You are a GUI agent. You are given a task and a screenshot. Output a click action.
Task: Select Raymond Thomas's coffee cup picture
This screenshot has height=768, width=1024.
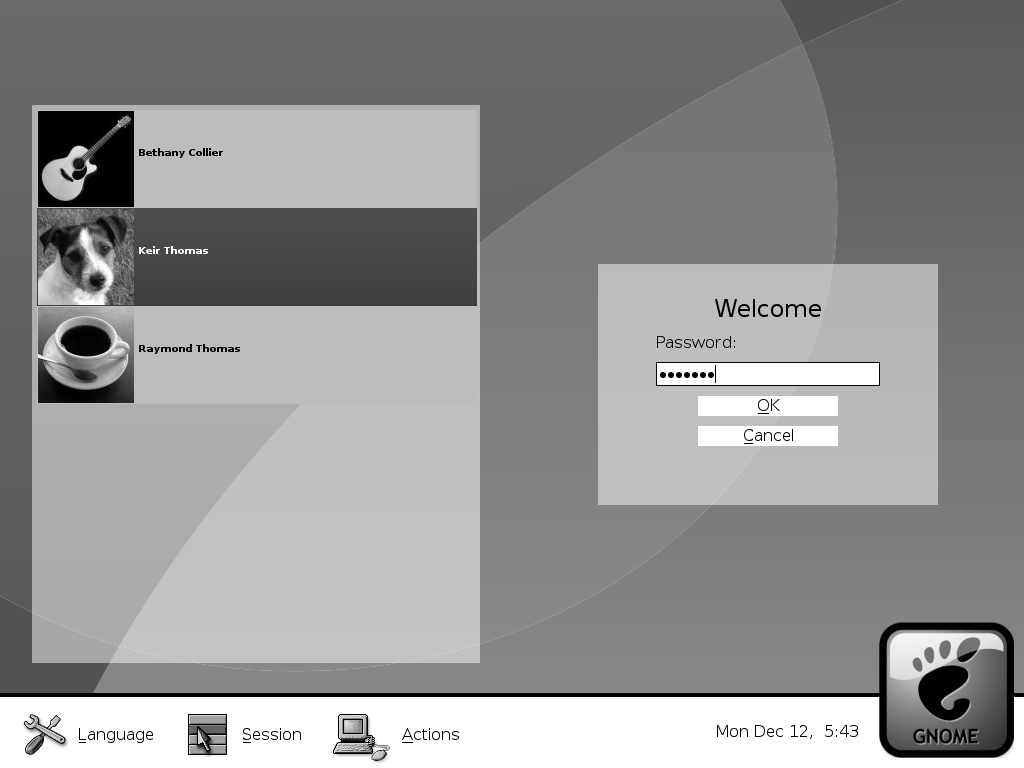tap(86, 355)
